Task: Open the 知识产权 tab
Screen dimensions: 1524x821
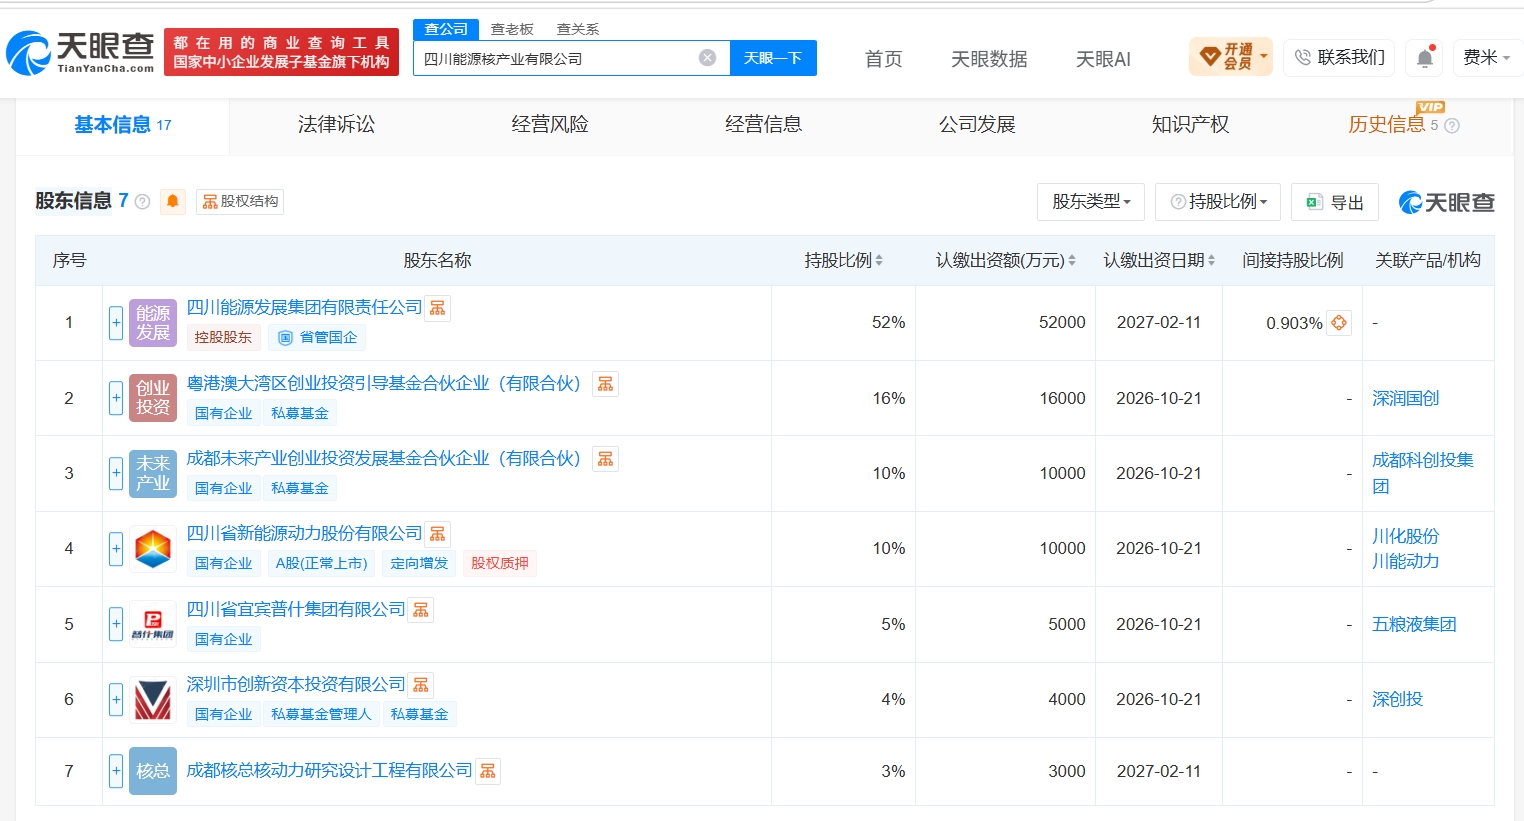Action: [x=1190, y=125]
